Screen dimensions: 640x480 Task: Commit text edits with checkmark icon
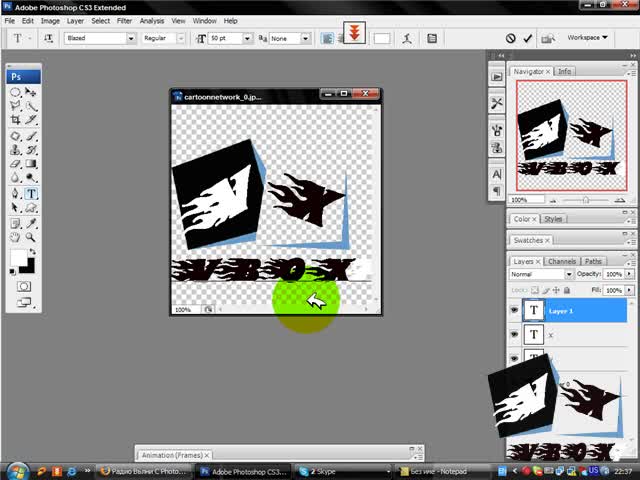[x=528, y=38]
